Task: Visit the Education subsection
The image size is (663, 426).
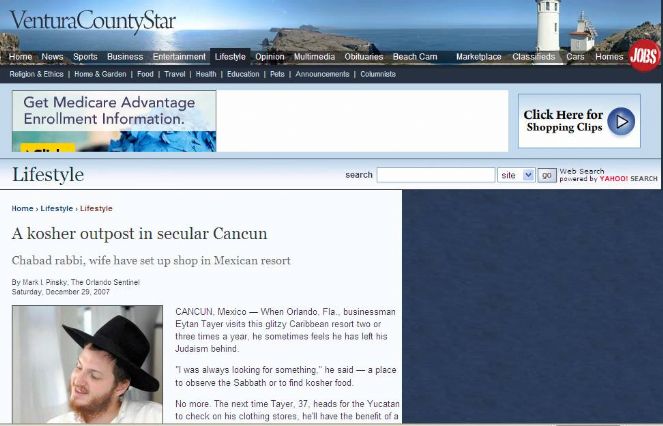Action: coord(243,74)
